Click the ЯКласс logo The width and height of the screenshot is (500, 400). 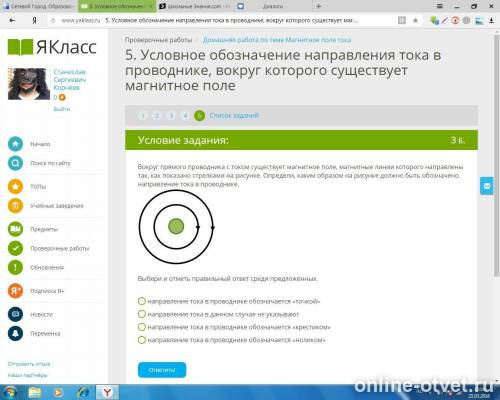[x=52, y=47]
